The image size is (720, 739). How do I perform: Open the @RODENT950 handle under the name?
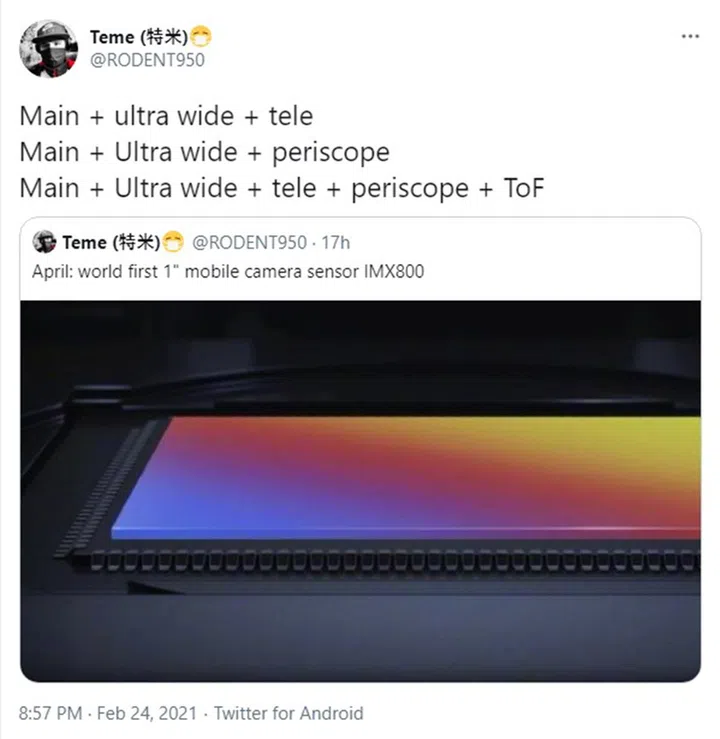(147, 60)
